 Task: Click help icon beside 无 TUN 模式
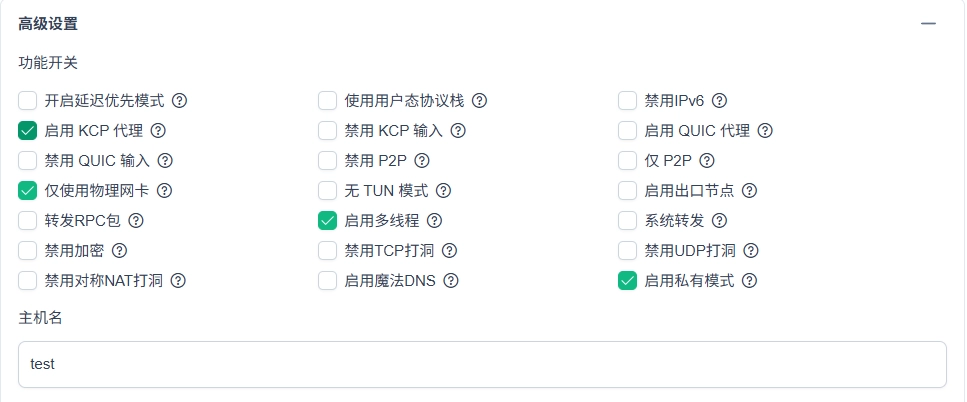[x=443, y=190]
